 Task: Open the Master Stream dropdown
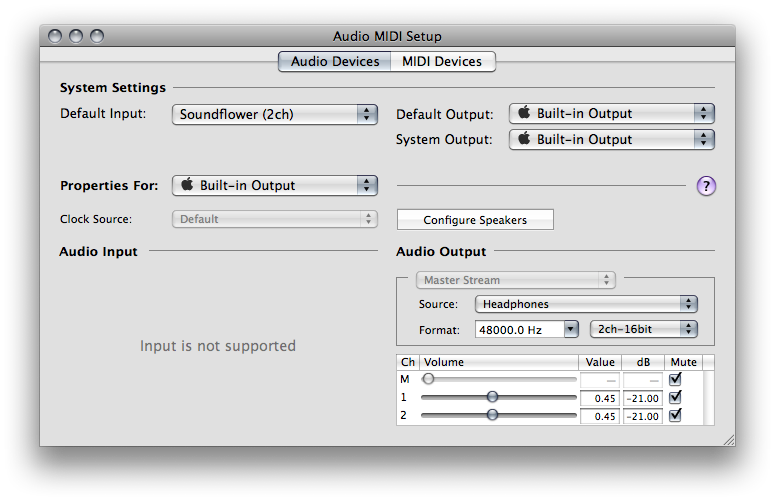coord(516,280)
